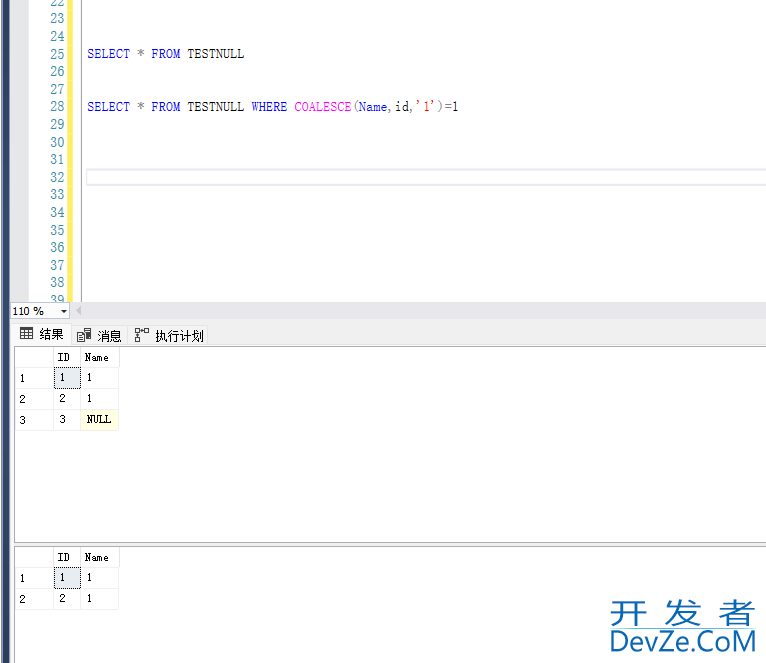Image resolution: width=766 pixels, height=663 pixels.
Task: Click the message icon on 消息 tab
Action: pyautogui.click(x=84, y=335)
